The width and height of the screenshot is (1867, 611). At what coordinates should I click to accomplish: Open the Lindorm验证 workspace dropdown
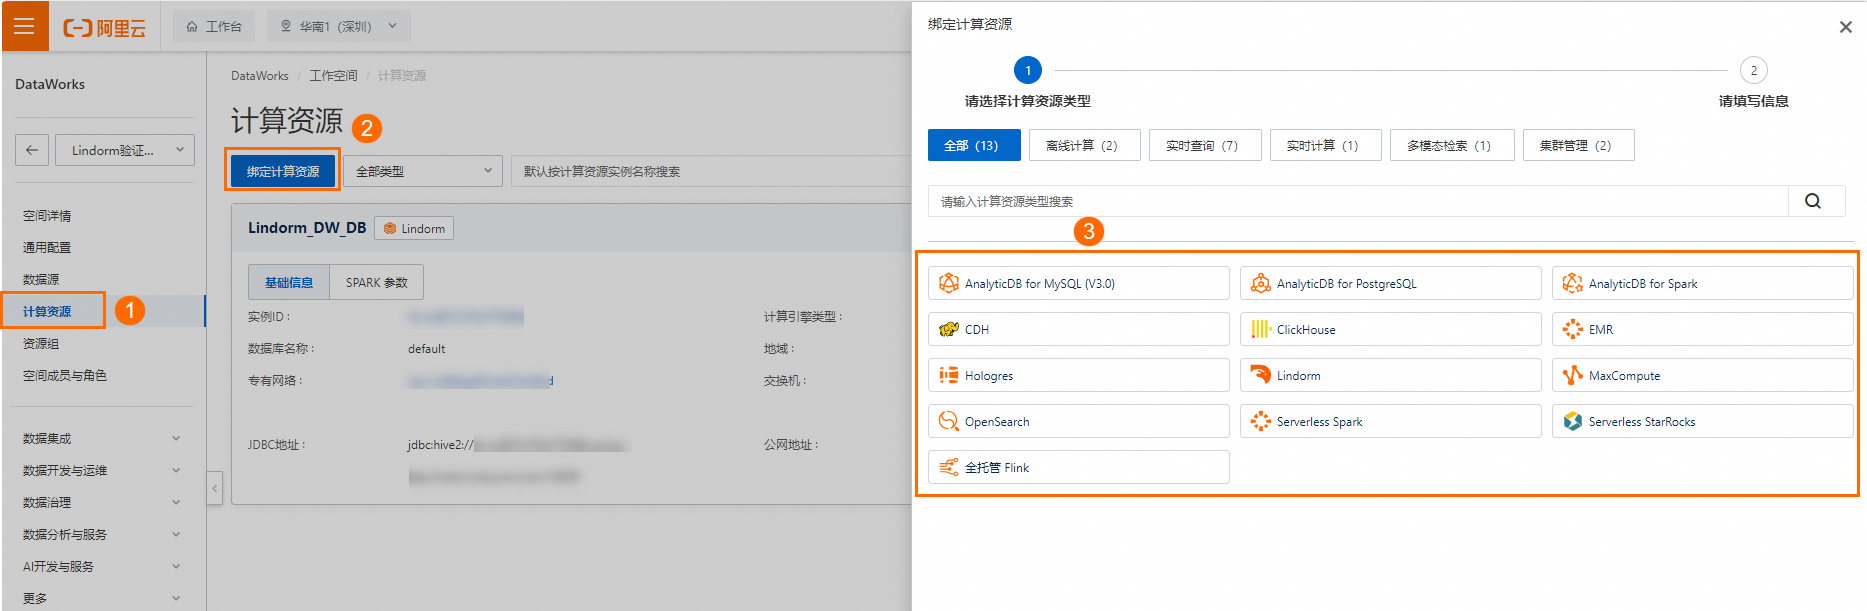point(124,150)
